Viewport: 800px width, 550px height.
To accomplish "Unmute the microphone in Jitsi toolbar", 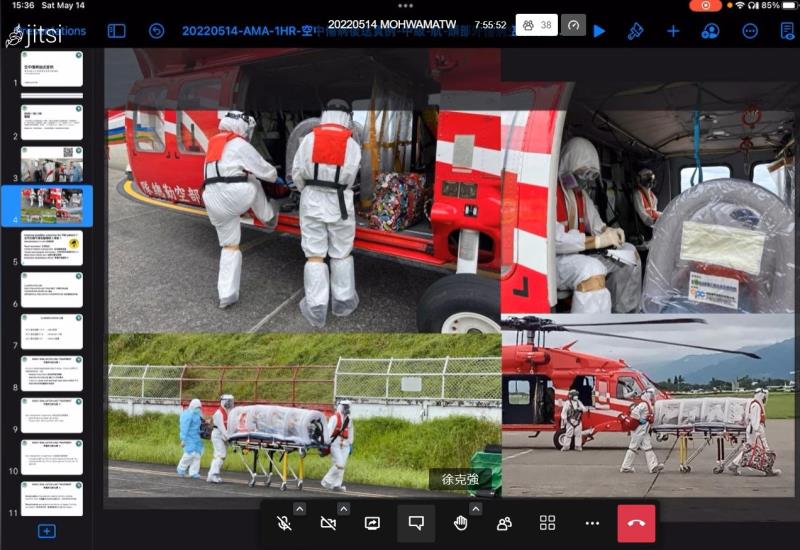I will pos(285,523).
